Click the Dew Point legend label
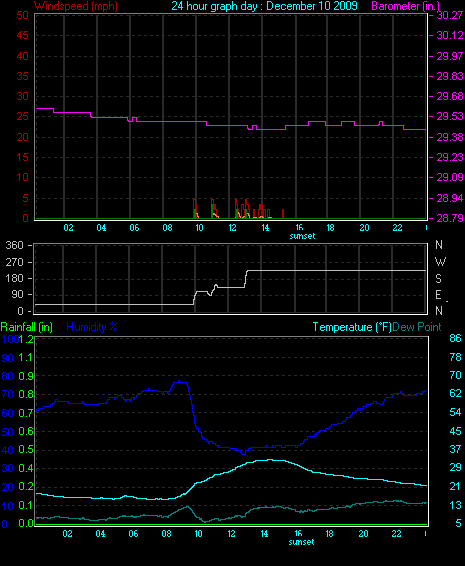The width and height of the screenshot is (465, 566). click(417, 327)
